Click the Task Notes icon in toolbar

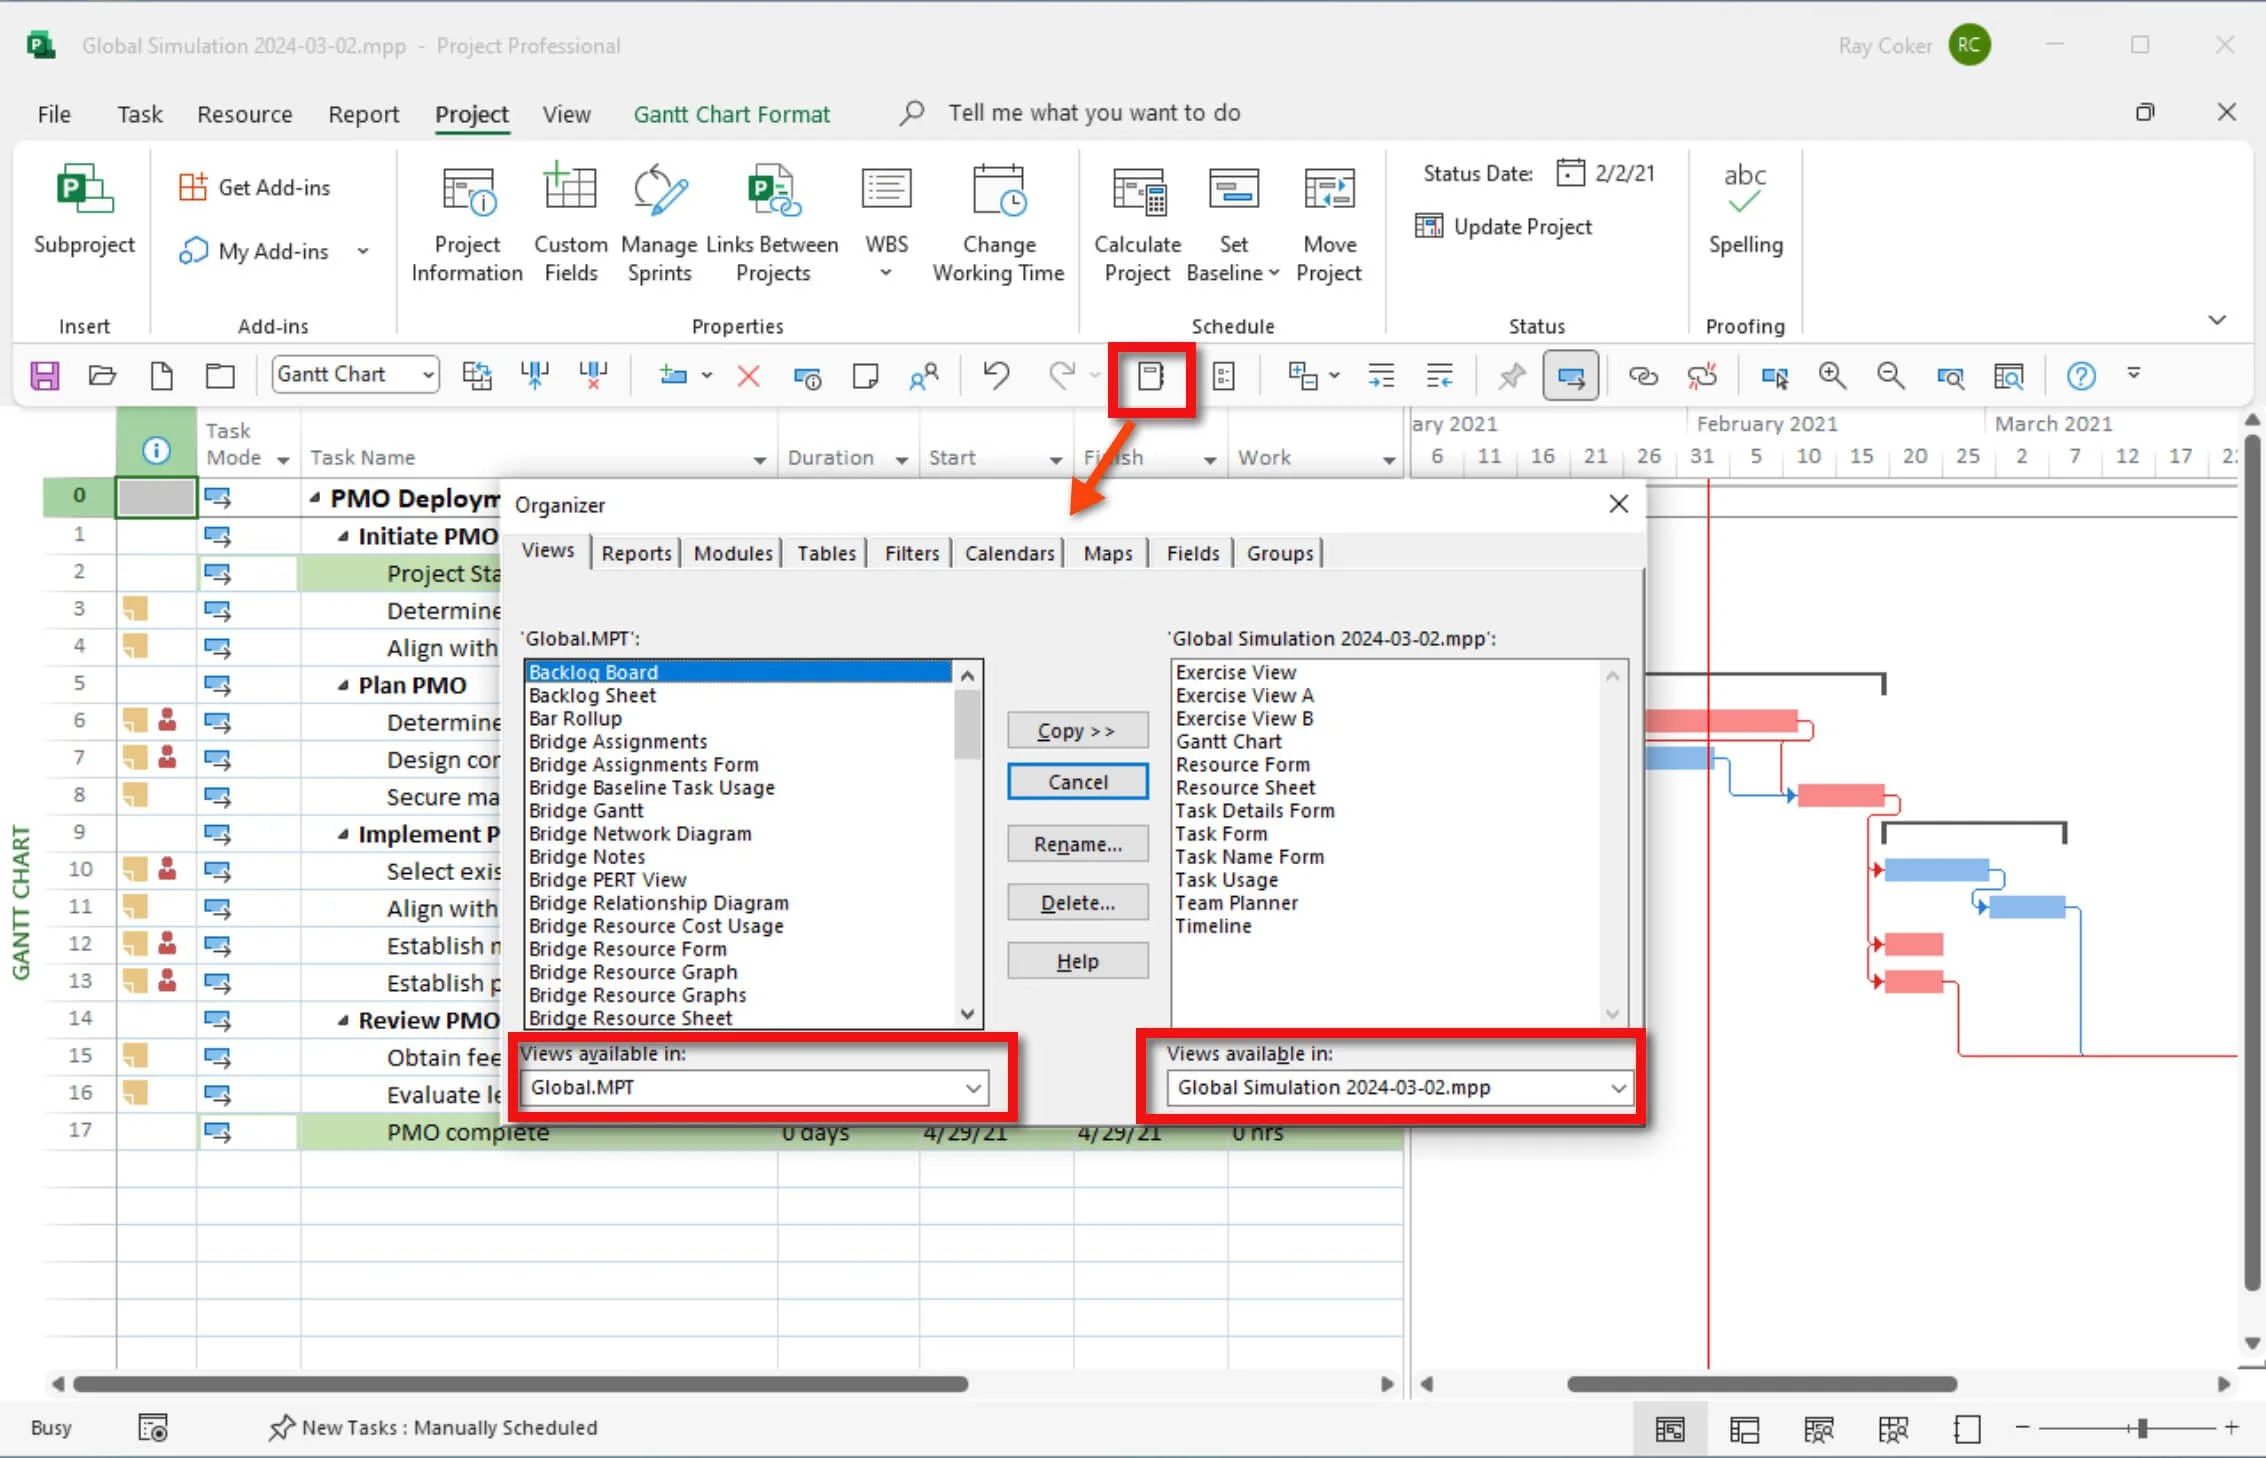(x=865, y=376)
